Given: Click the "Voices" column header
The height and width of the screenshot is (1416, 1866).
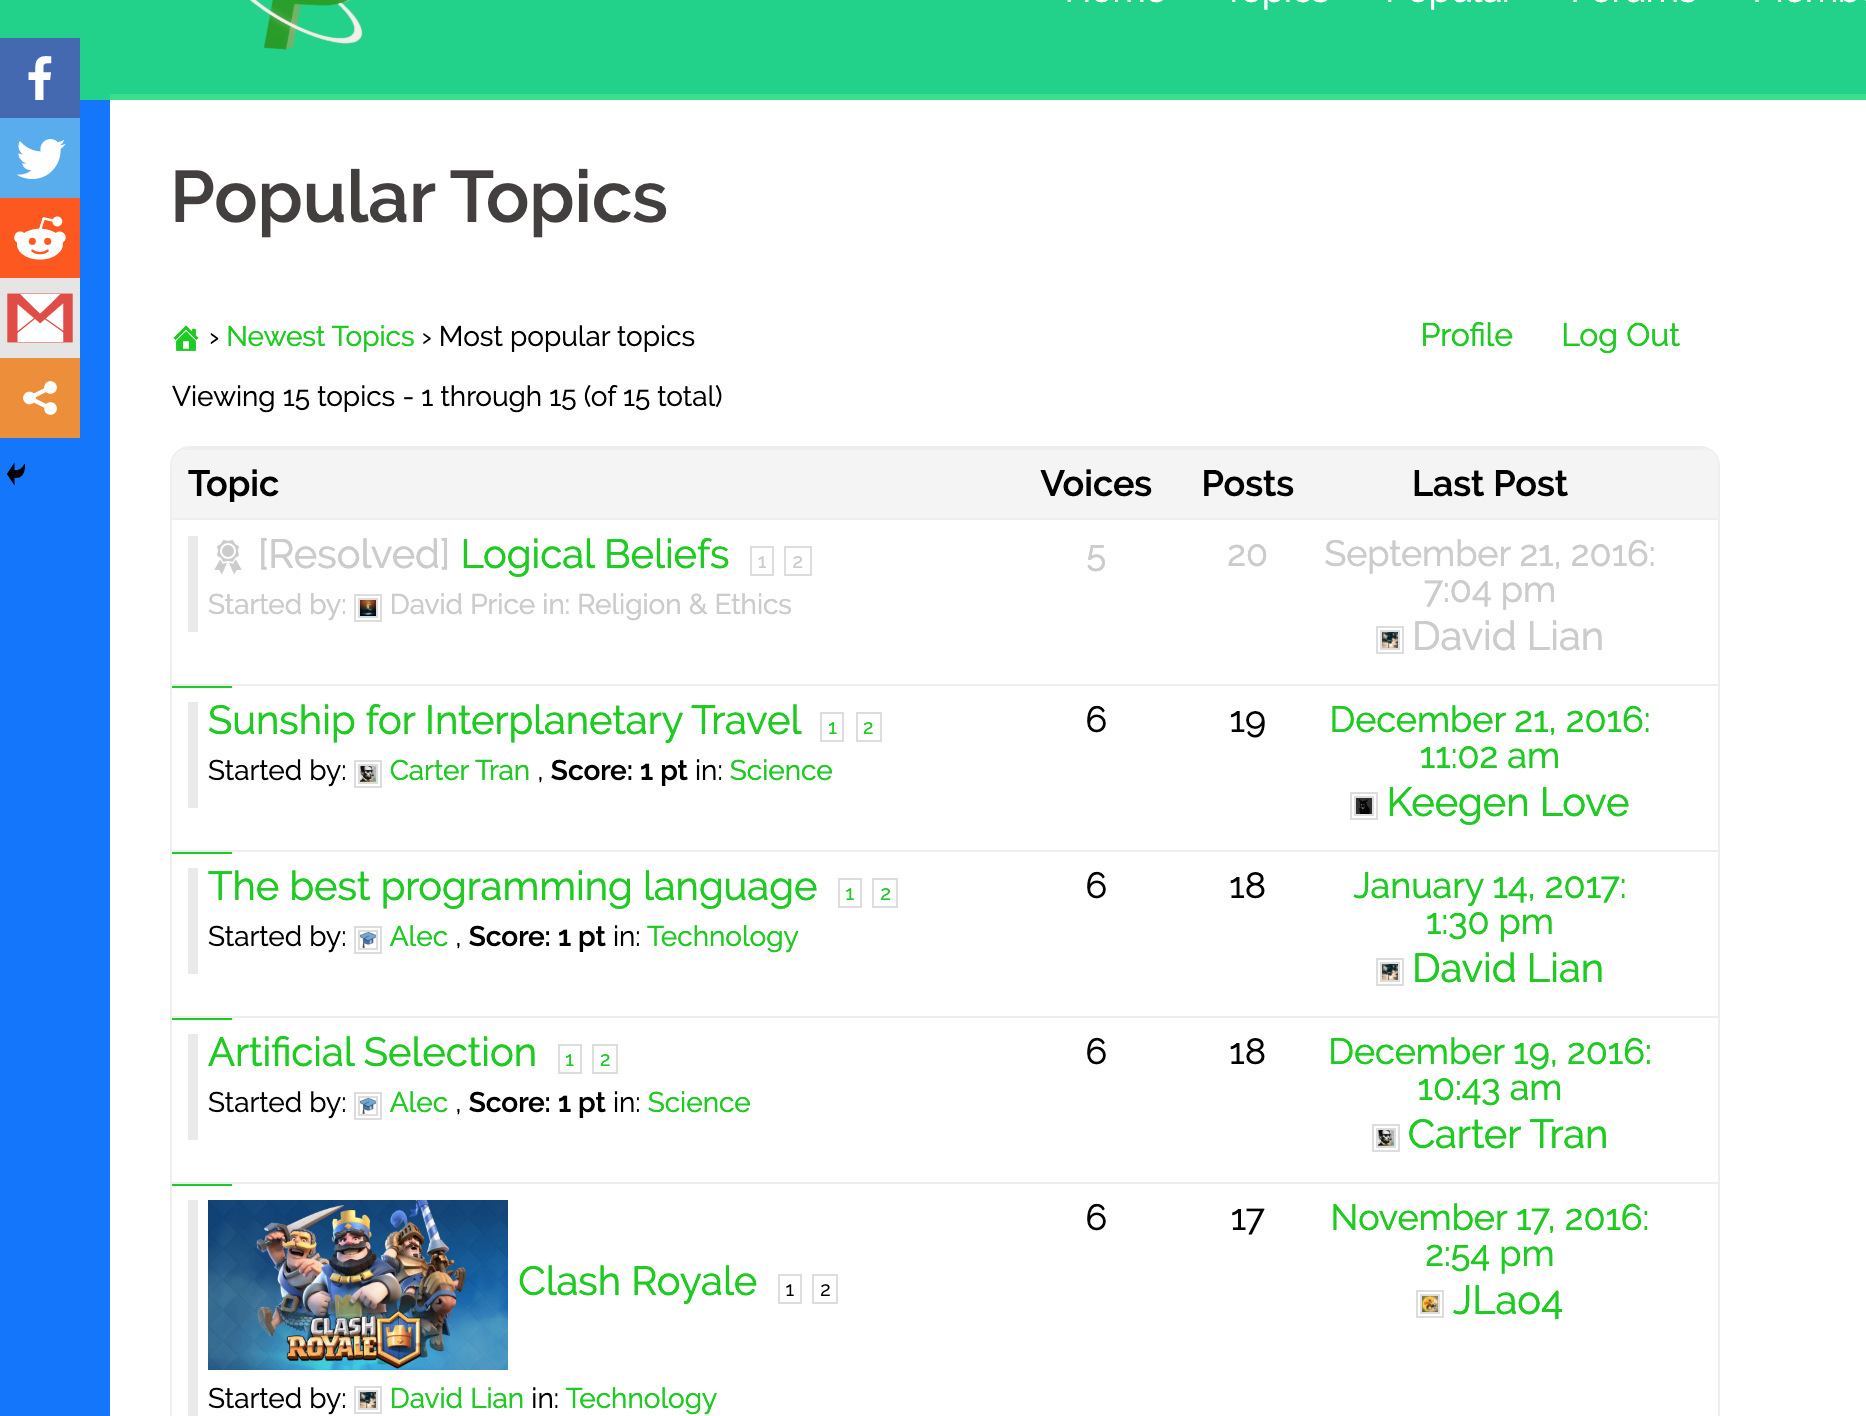Looking at the screenshot, I should pos(1096,484).
